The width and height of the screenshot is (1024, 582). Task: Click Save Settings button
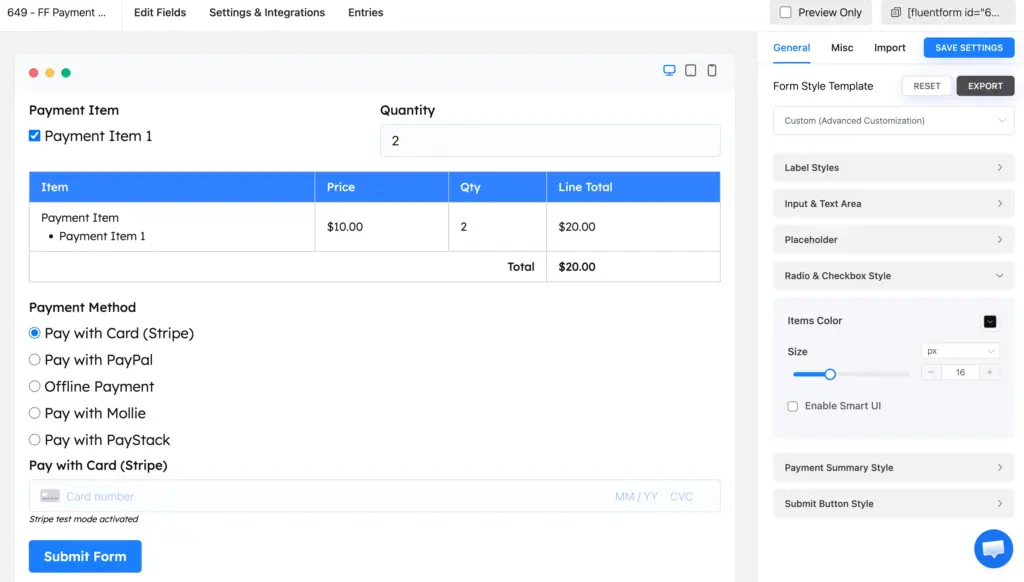(x=968, y=48)
